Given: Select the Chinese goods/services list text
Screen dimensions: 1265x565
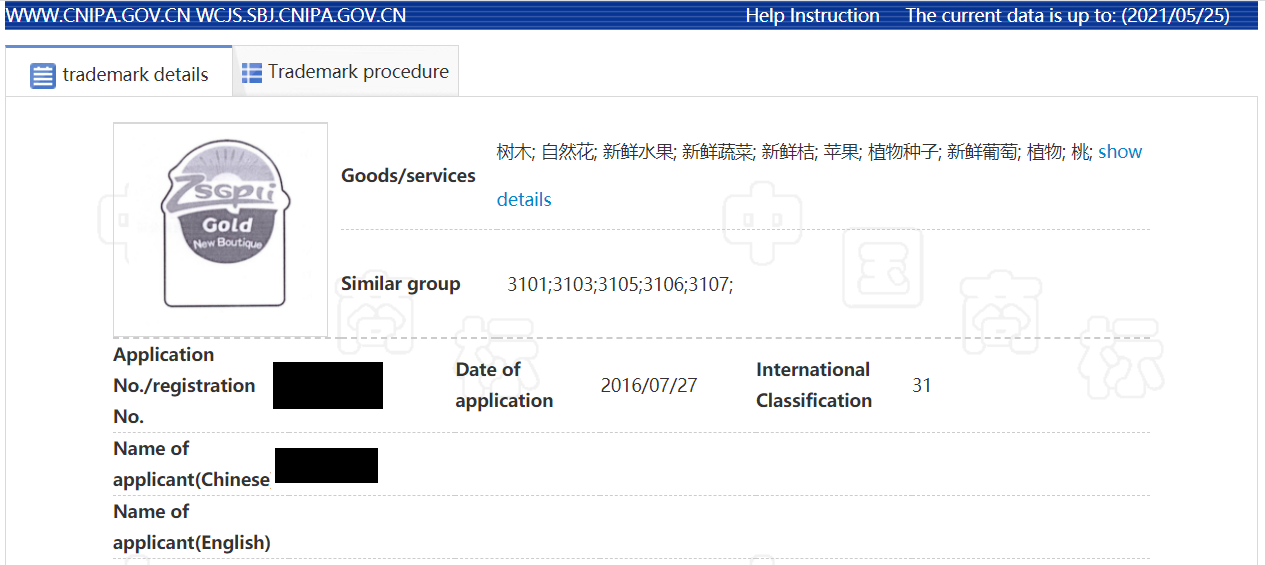Looking at the screenshot, I should 795,152.
